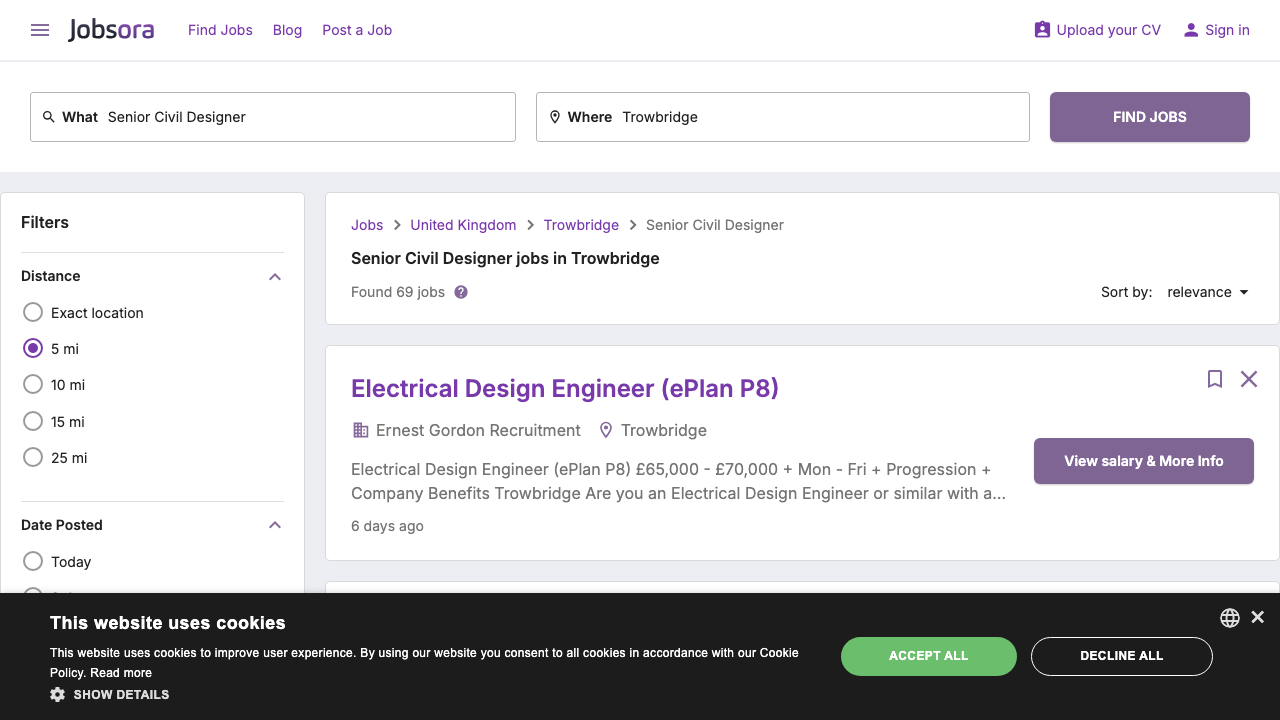Open the Trowbridge breadcrumb link
This screenshot has height=720, width=1280.
click(581, 225)
